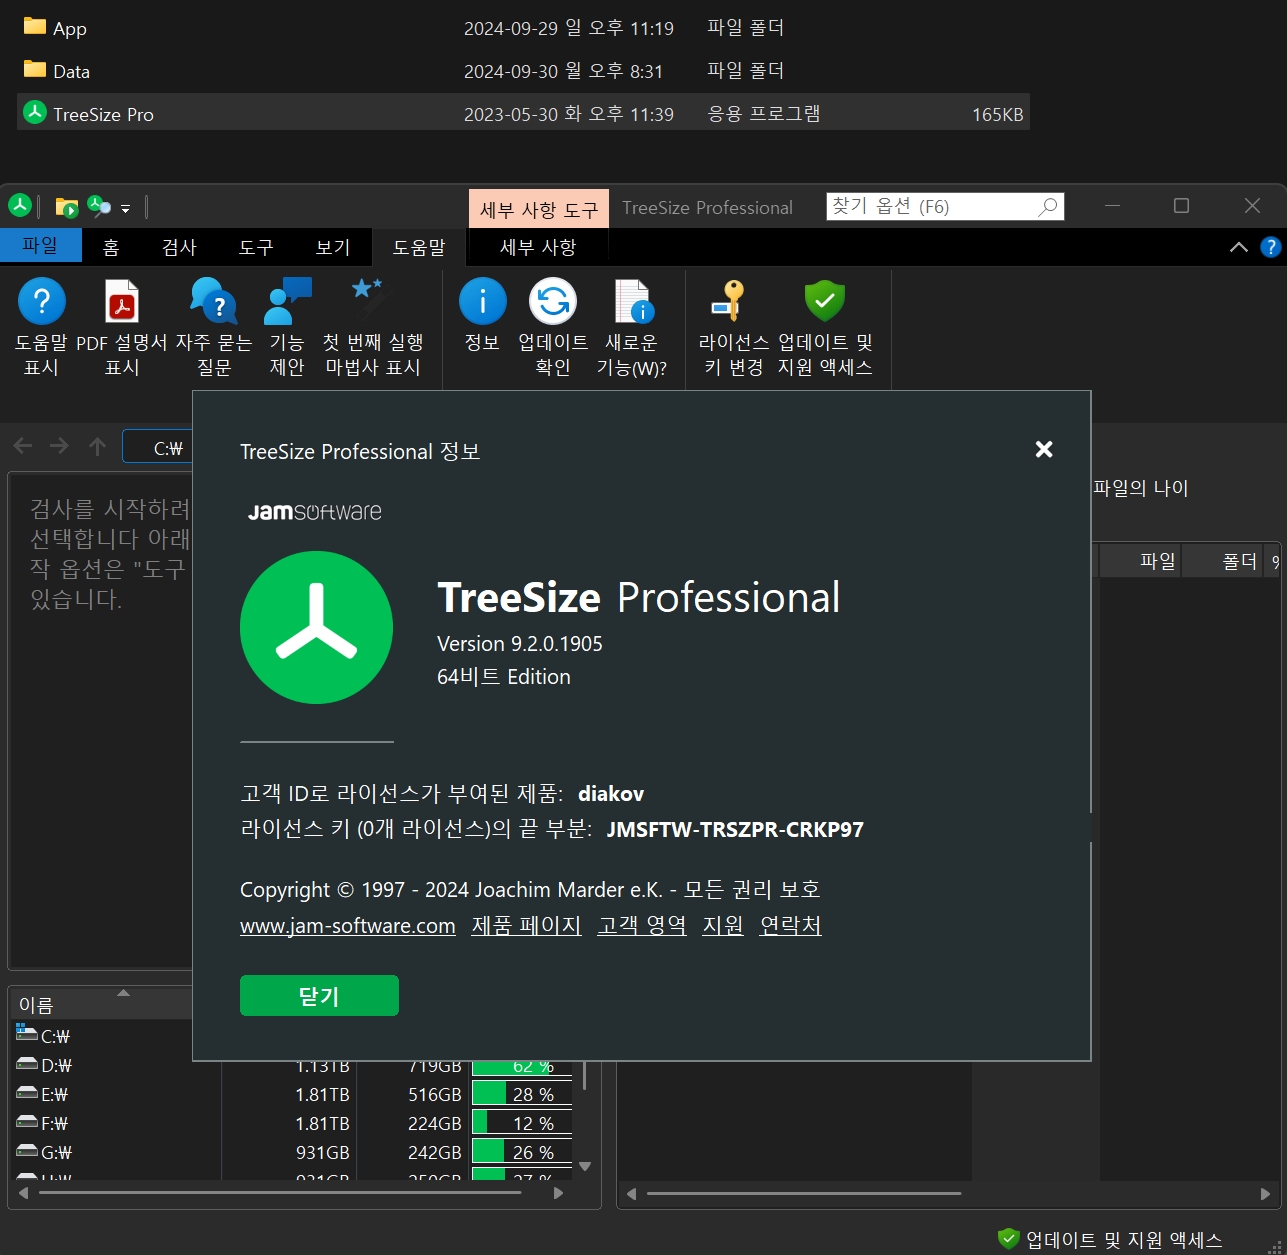The width and height of the screenshot is (1287, 1255).
Task: Open quick access toolbar customize dropdown
Action: [x=126, y=209]
